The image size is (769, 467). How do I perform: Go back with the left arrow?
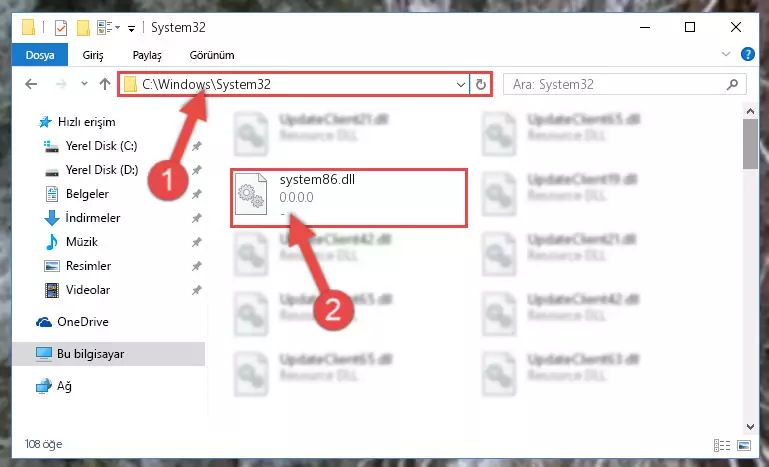(31, 84)
